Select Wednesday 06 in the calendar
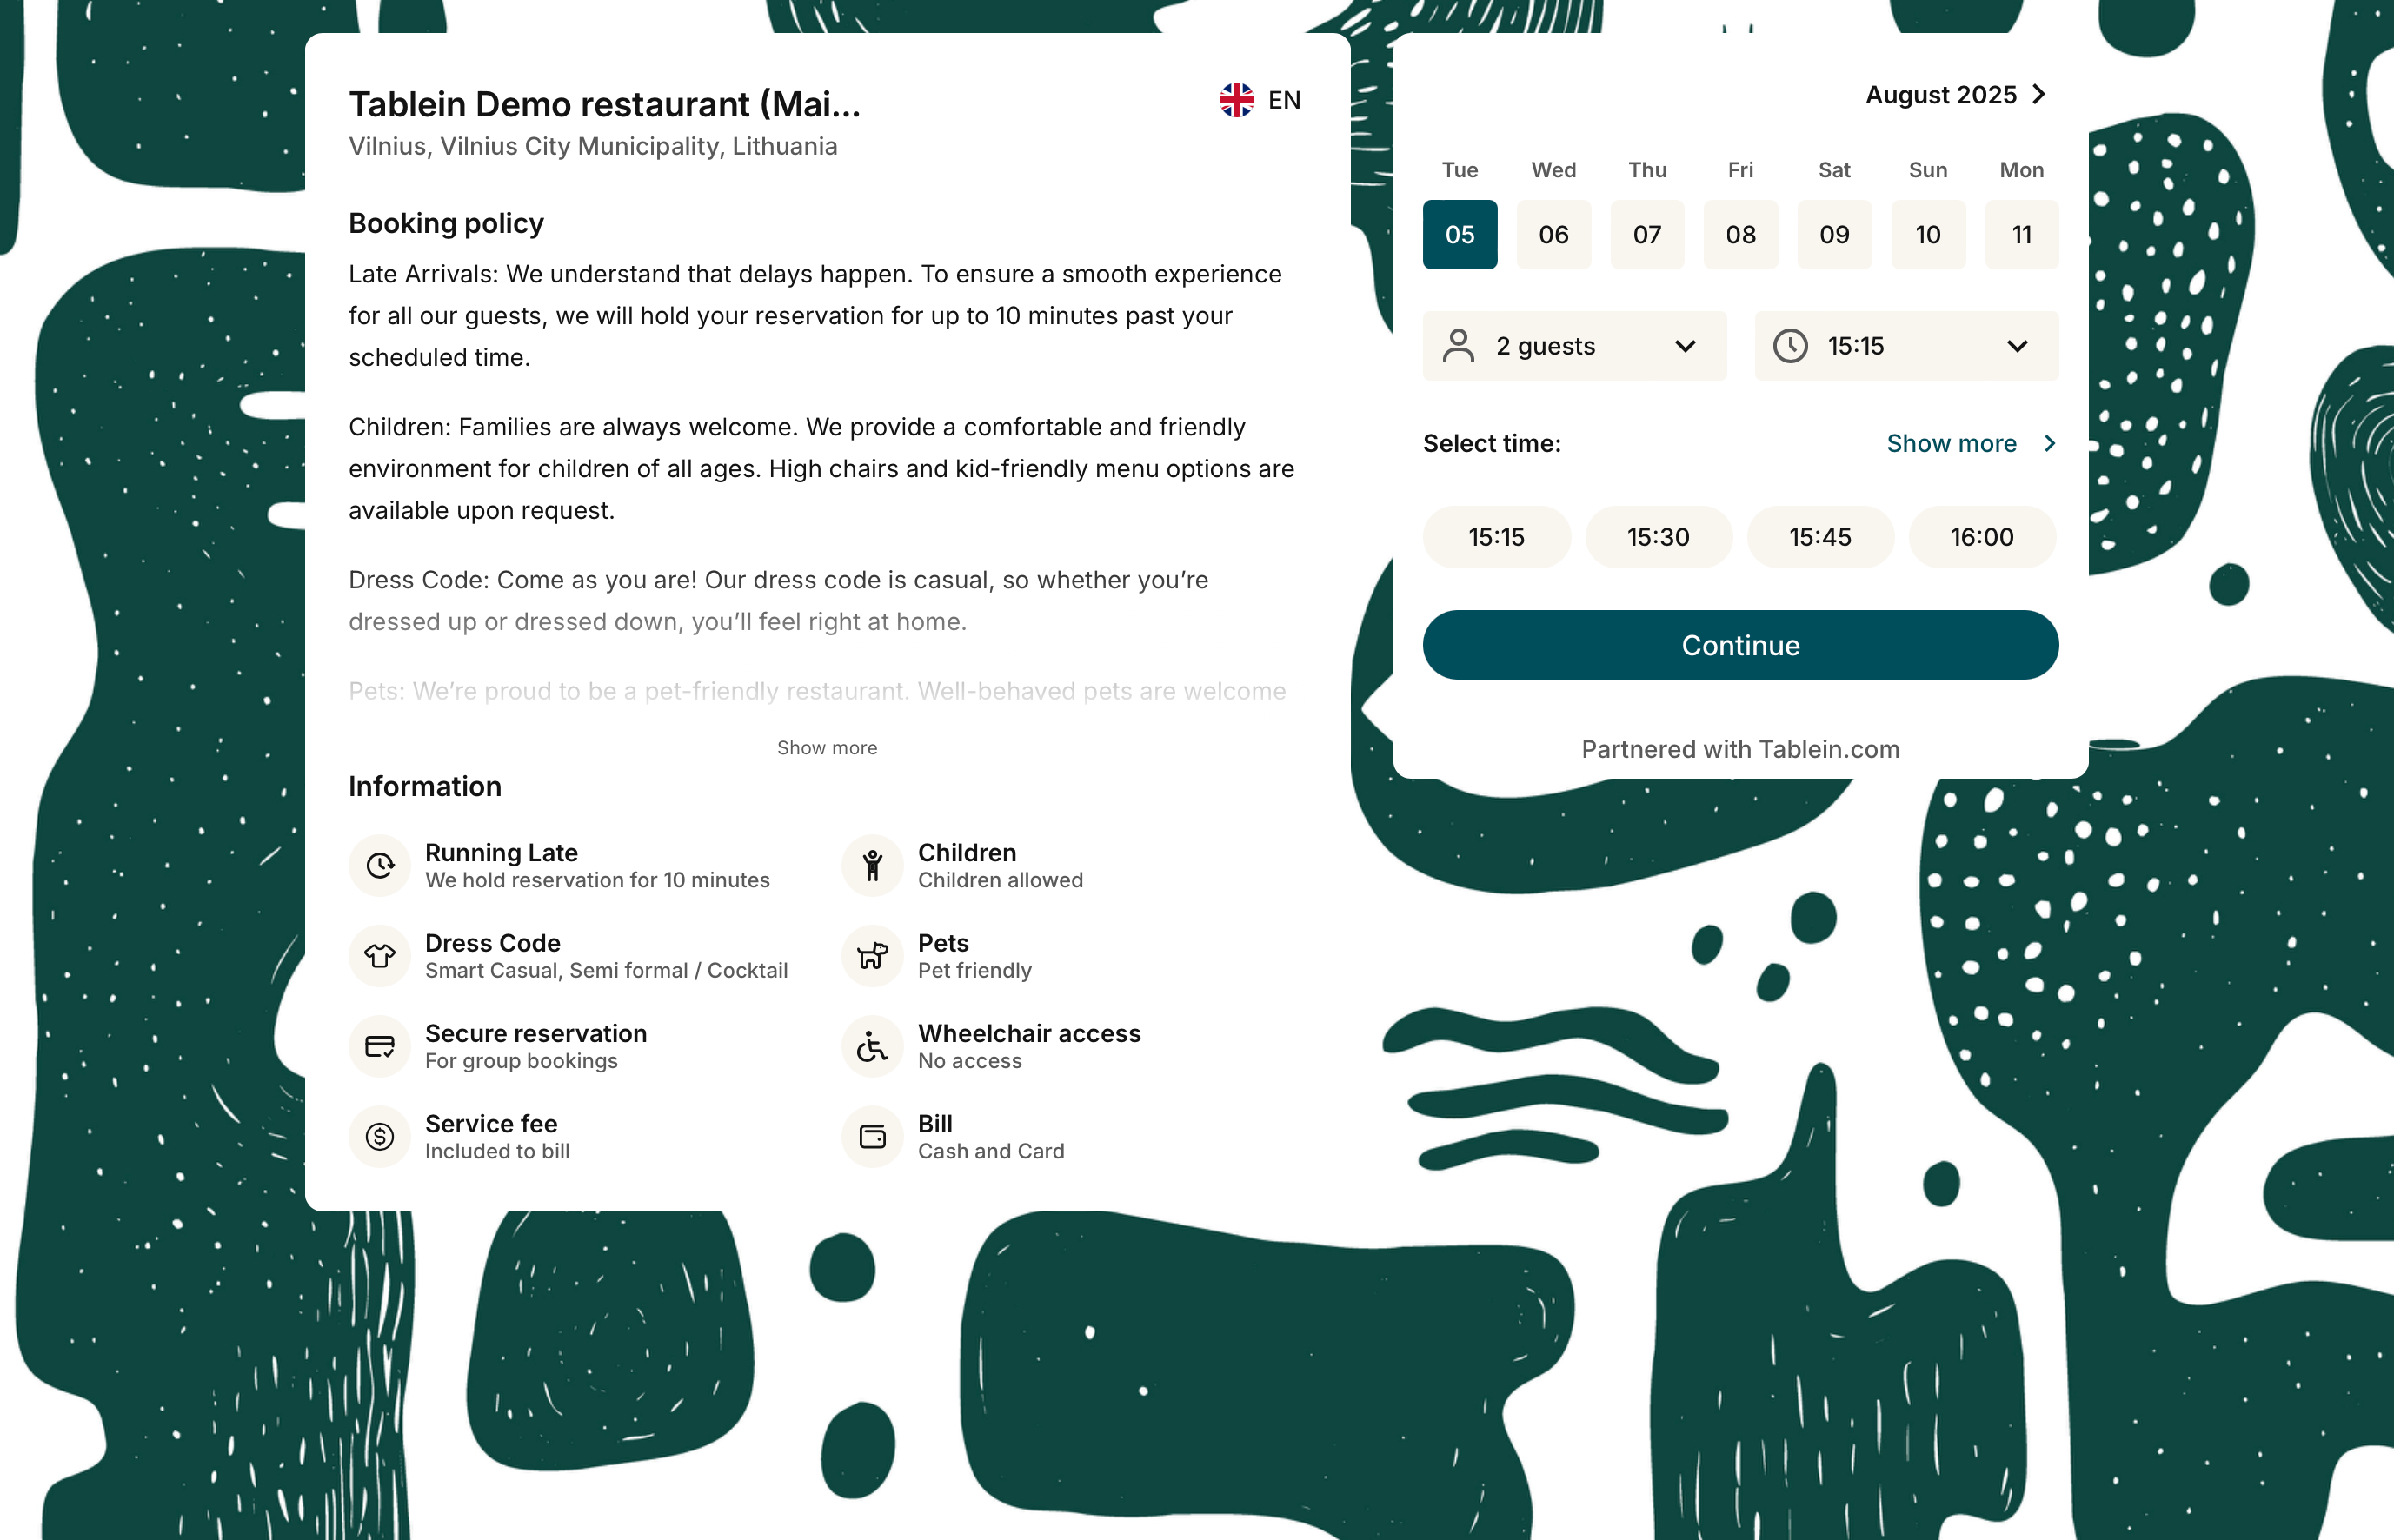Viewport: 2394px width, 1540px height. tap(1553, 235)
